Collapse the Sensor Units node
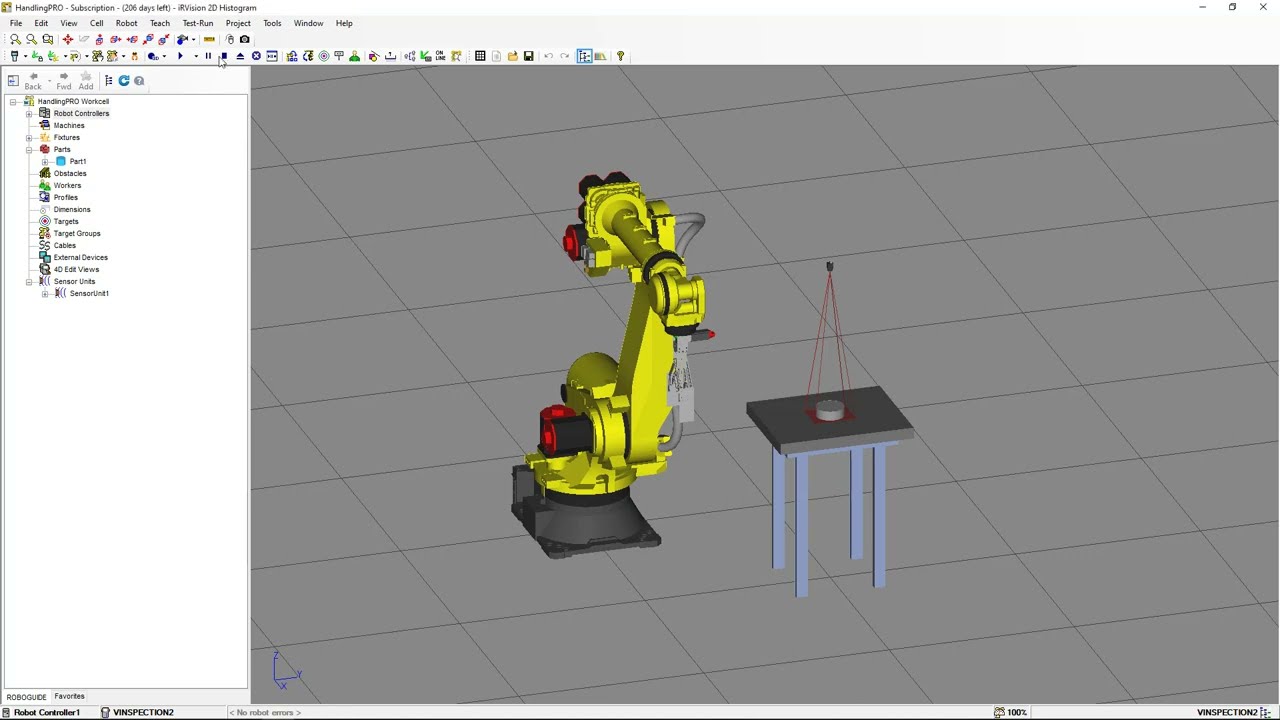The image size is (1280, 720). tap(29, 281)
